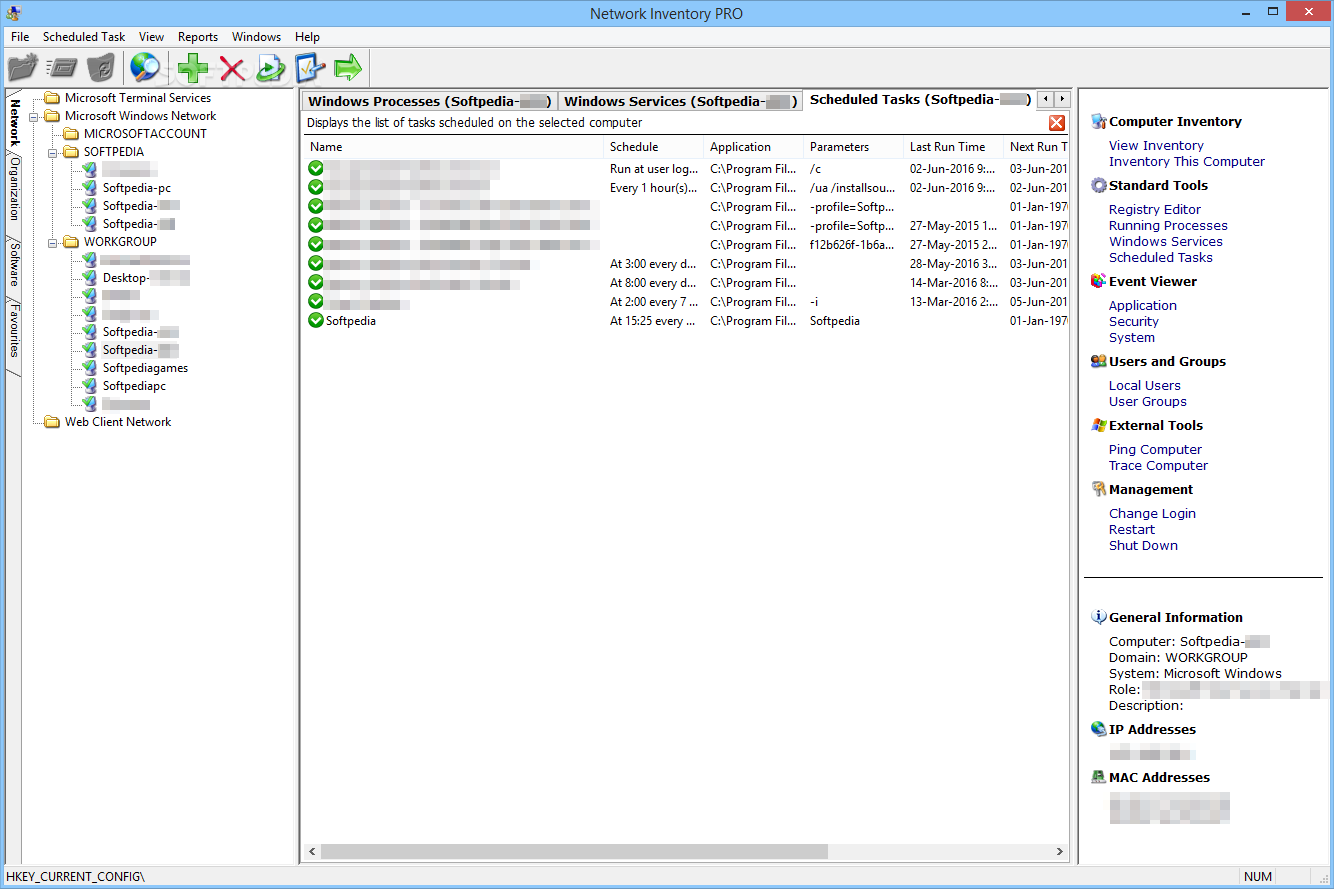1334x889 pixels.
Task: Collapse the SOFTPEDIA domain node
Action: [52, 152]
